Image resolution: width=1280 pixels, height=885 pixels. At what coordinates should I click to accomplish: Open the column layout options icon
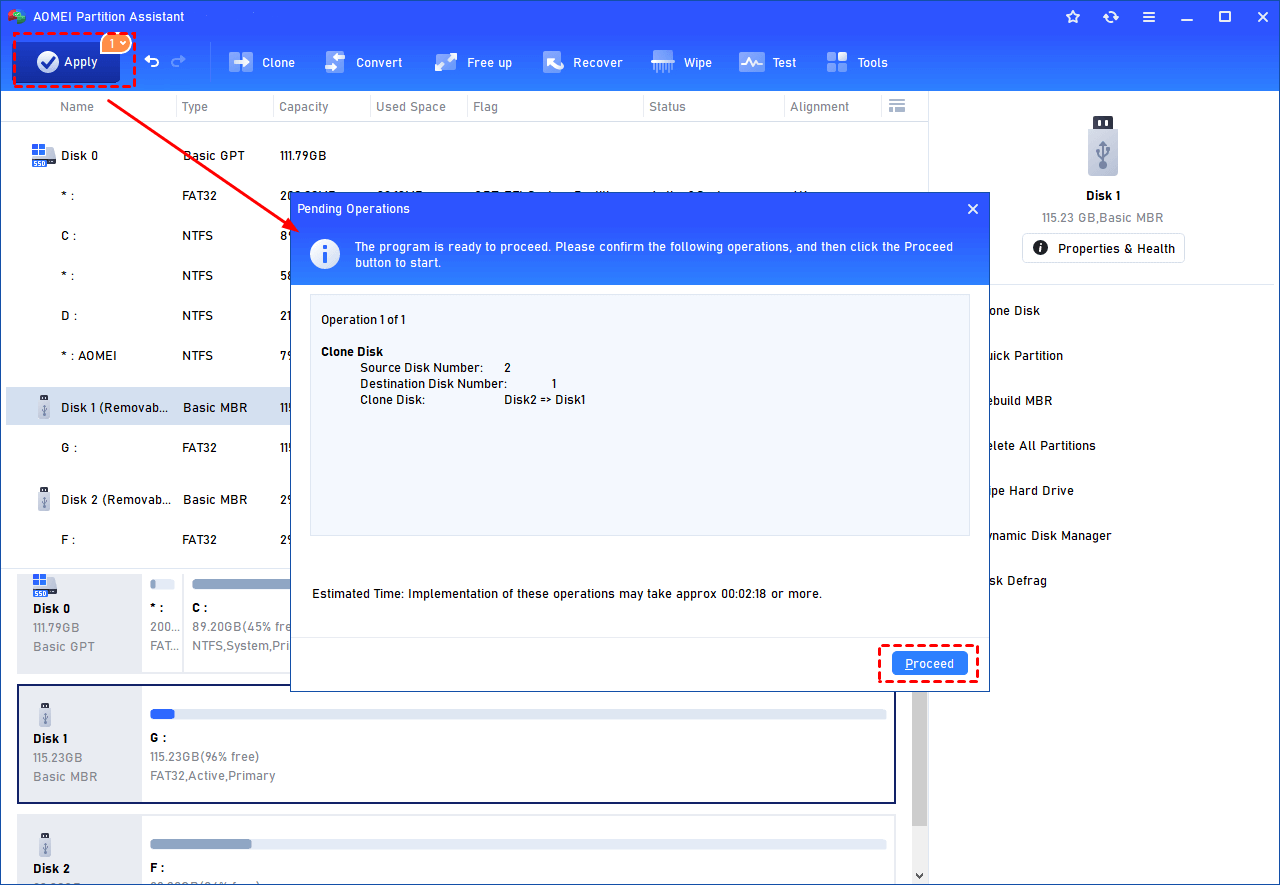897,105
